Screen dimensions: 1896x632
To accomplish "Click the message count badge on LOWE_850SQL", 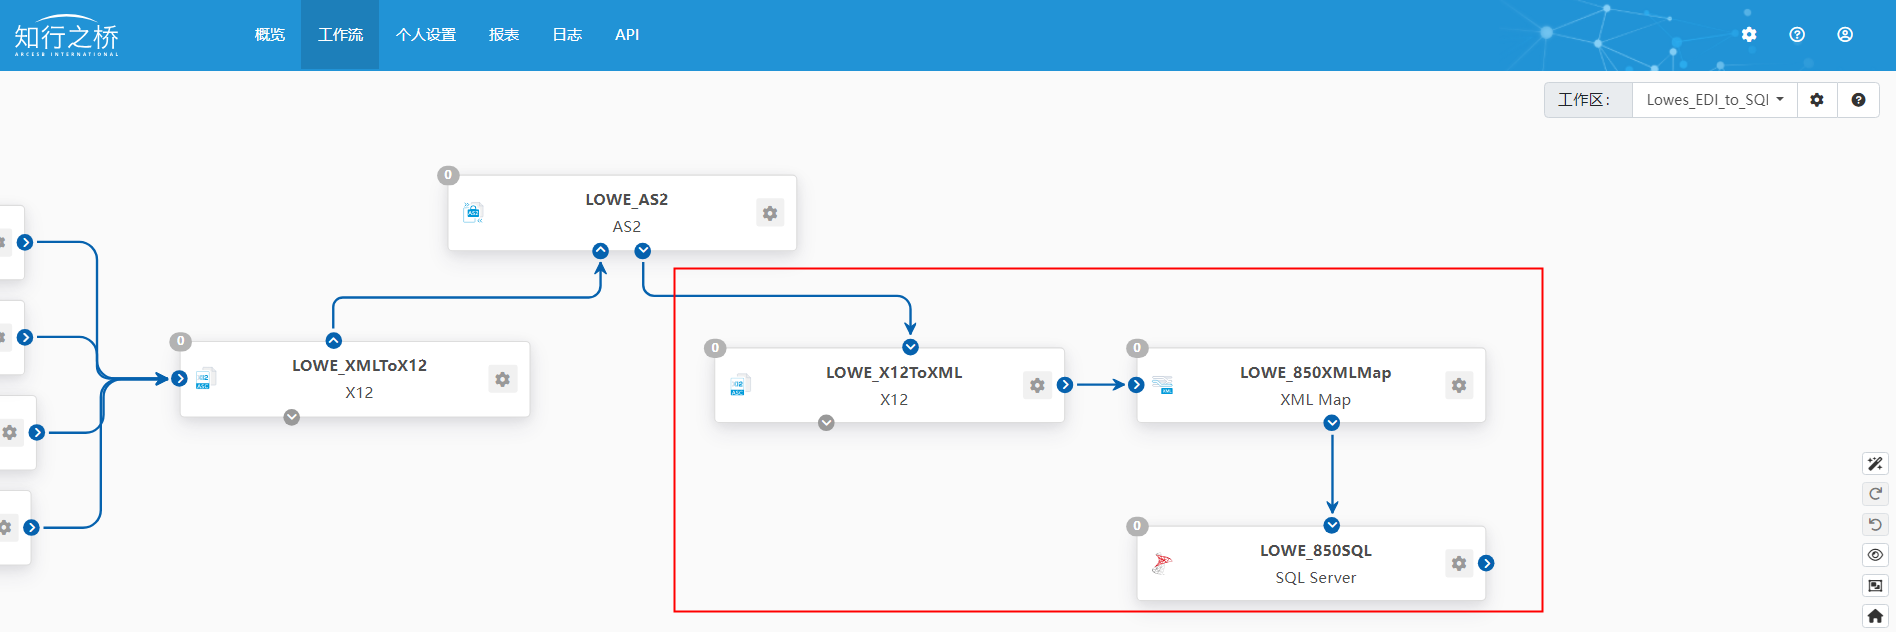I will [x=1137, y=526].
